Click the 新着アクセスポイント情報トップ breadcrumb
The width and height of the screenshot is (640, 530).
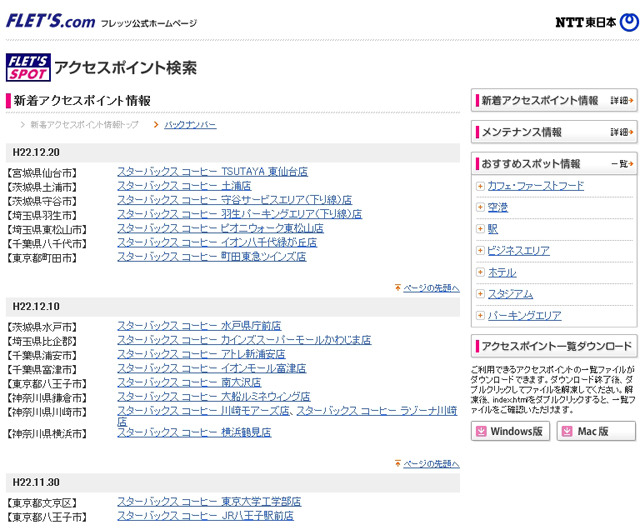tap(84, 125)
